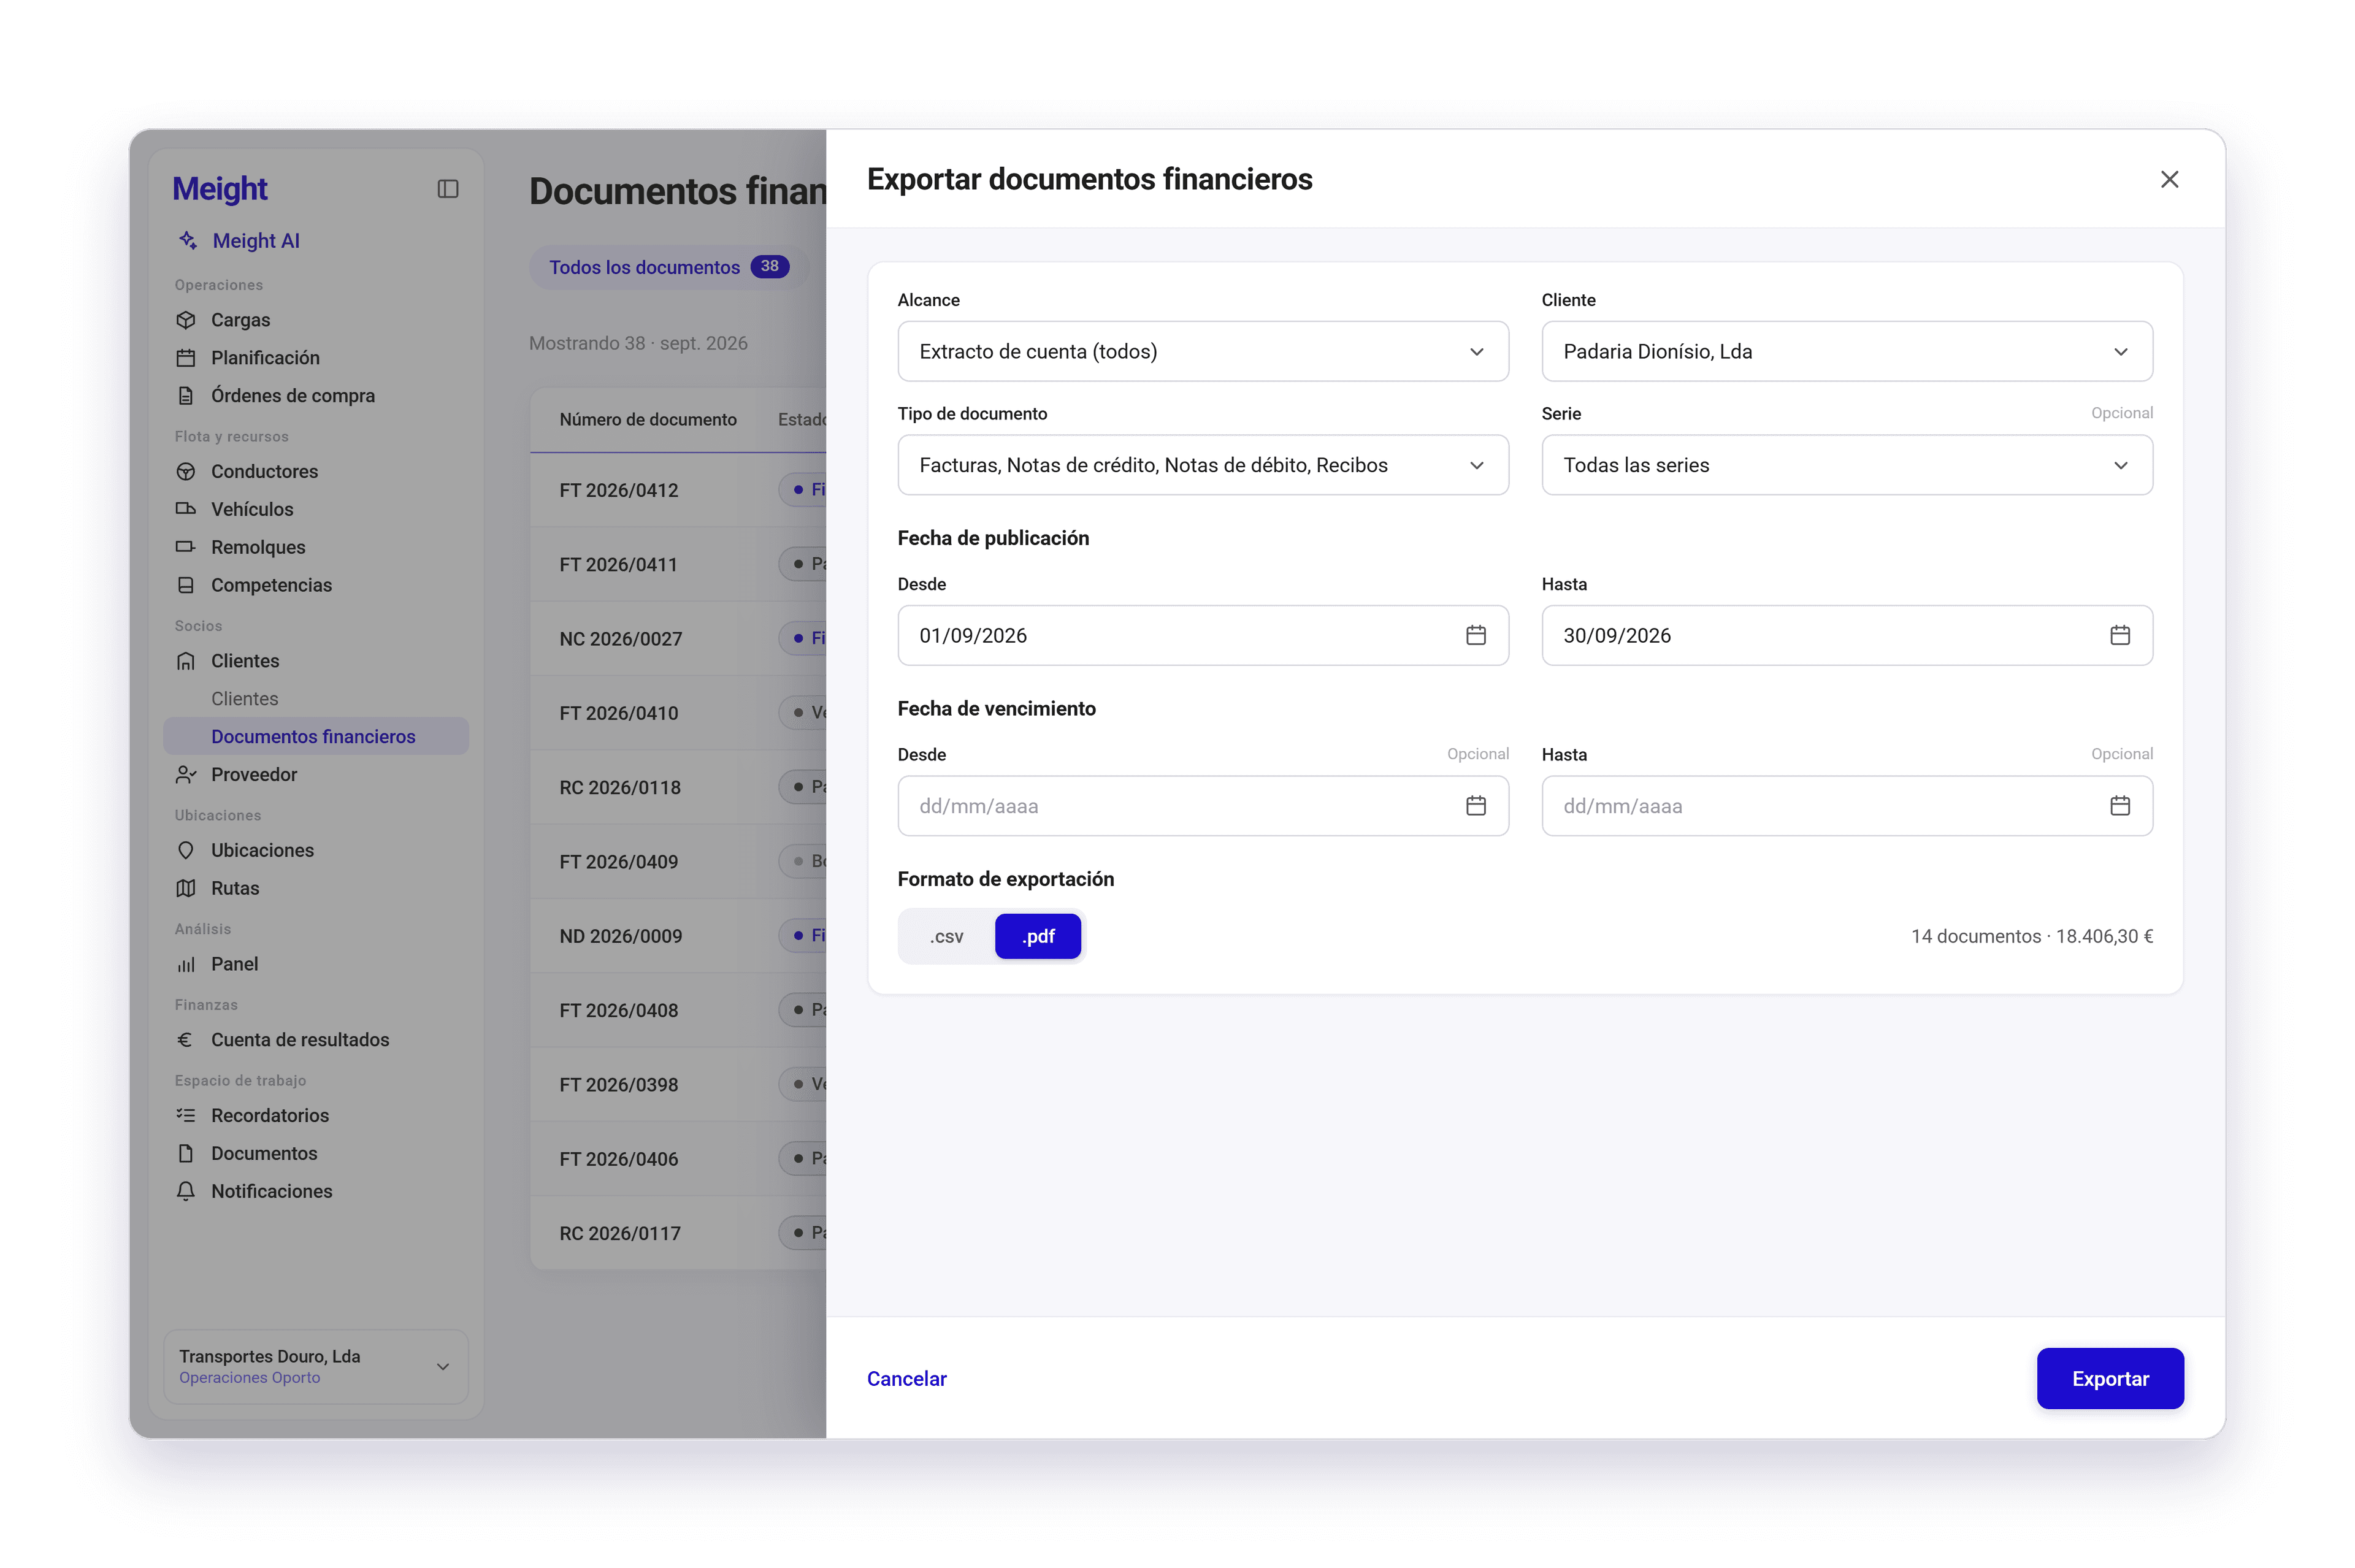Open calendar picker for publication Hasta date

coord(2119,635)
